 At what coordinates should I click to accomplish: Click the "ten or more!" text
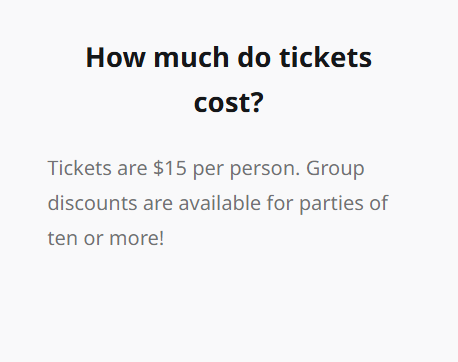click(106, 238)
